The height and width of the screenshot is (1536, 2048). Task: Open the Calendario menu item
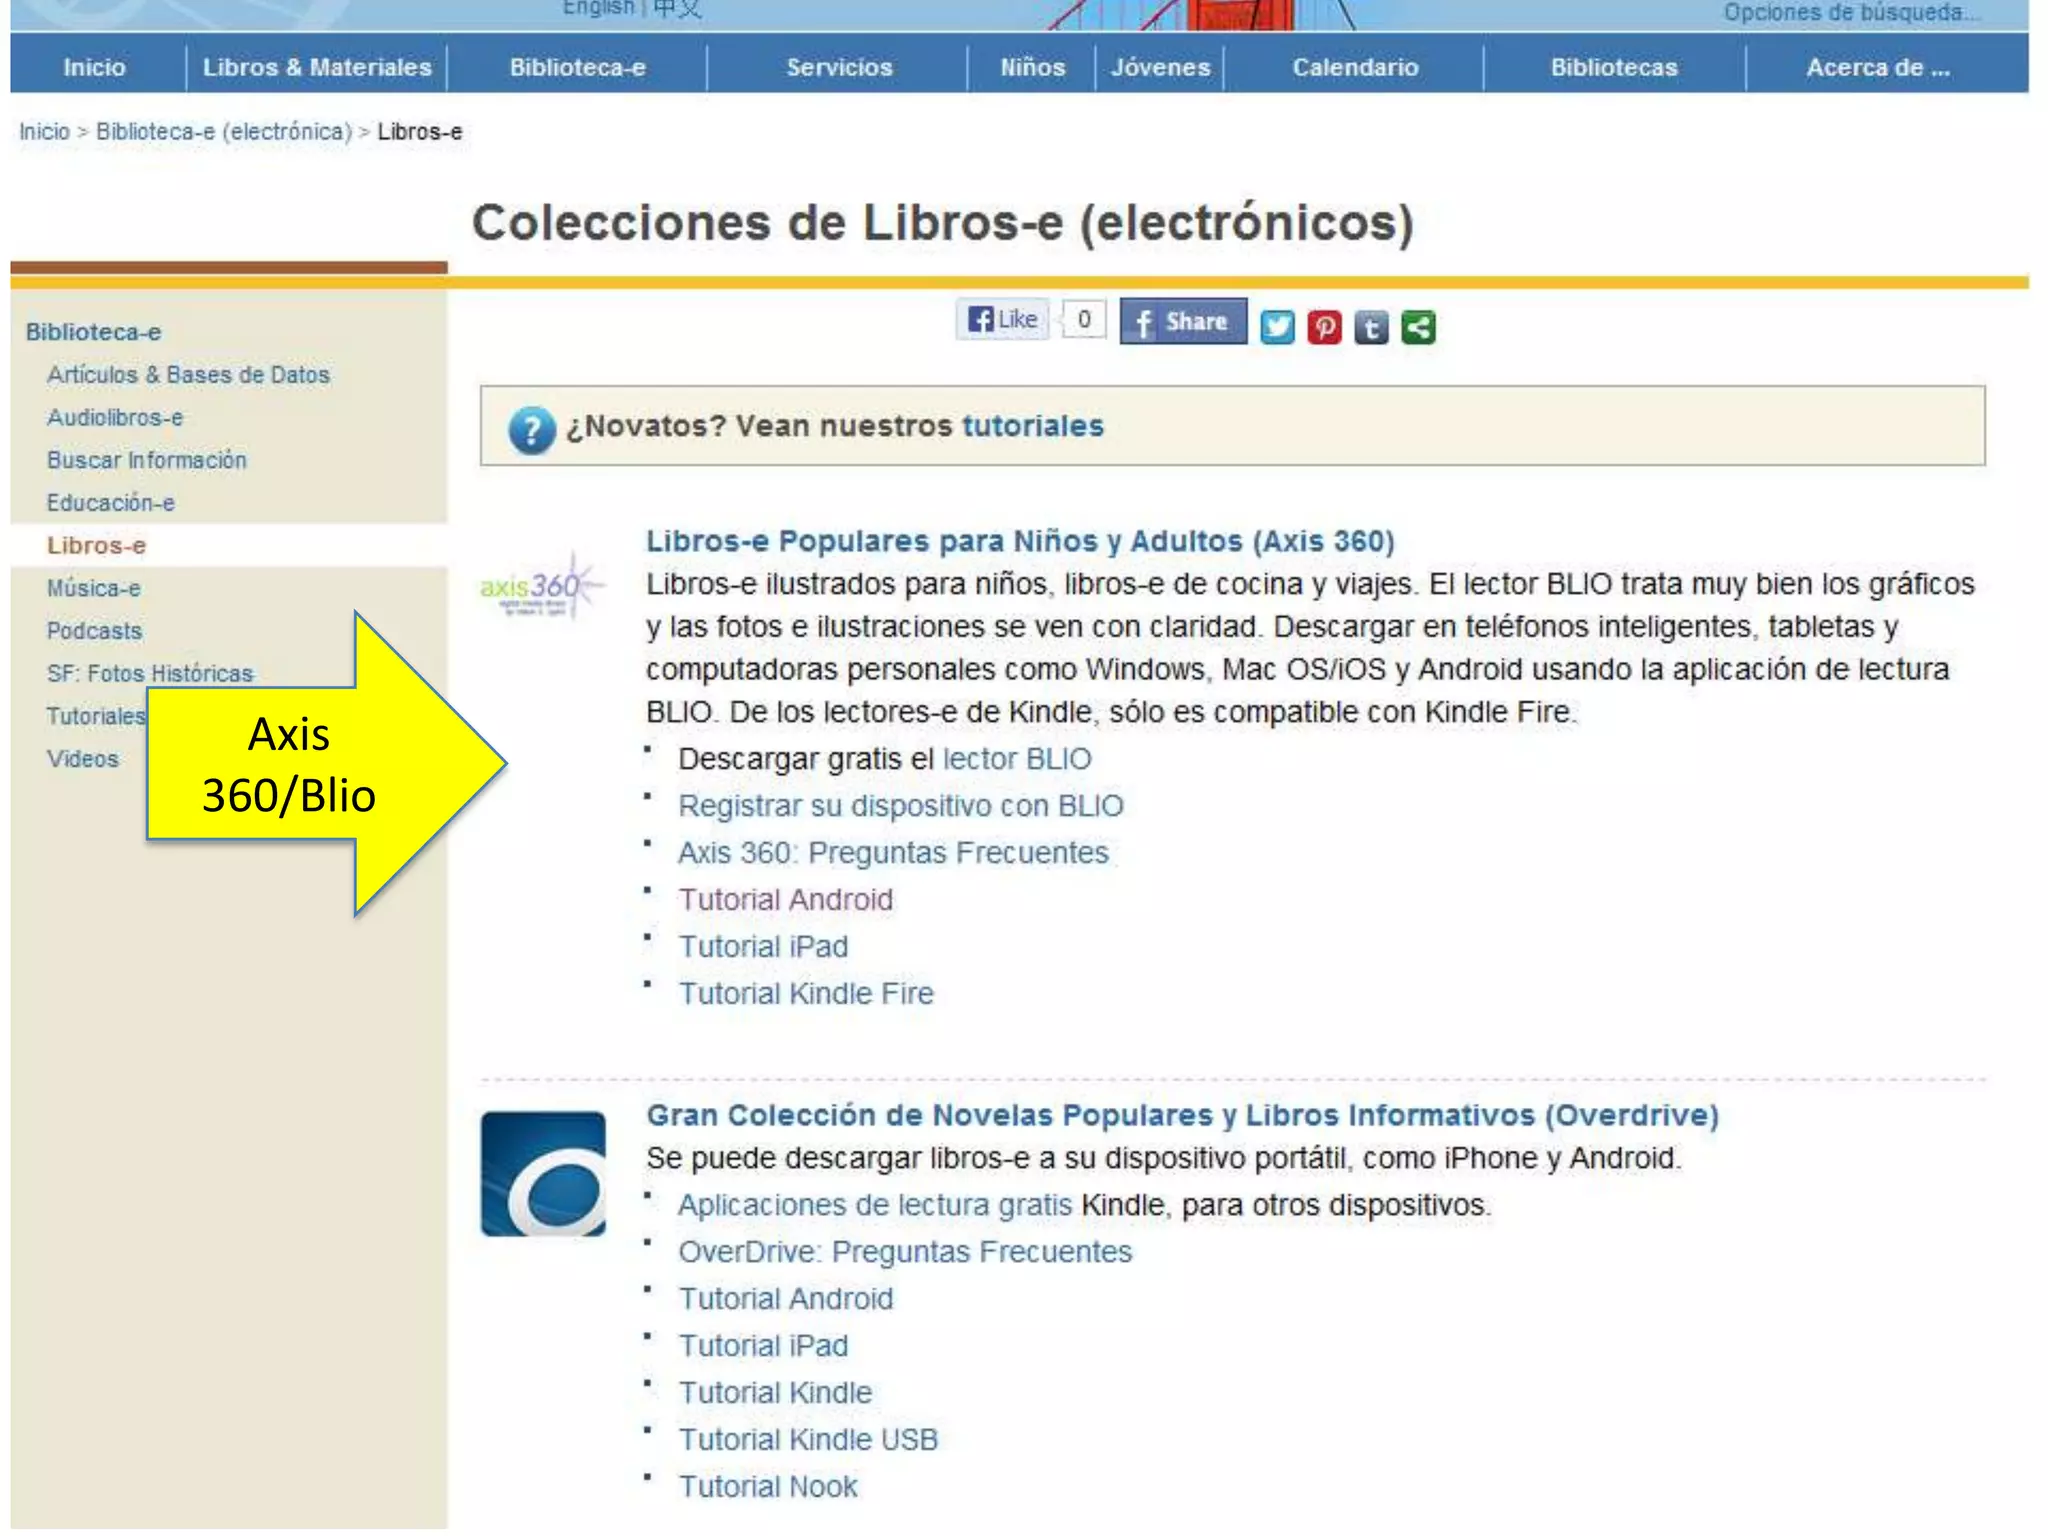[x=1354, y=67]
